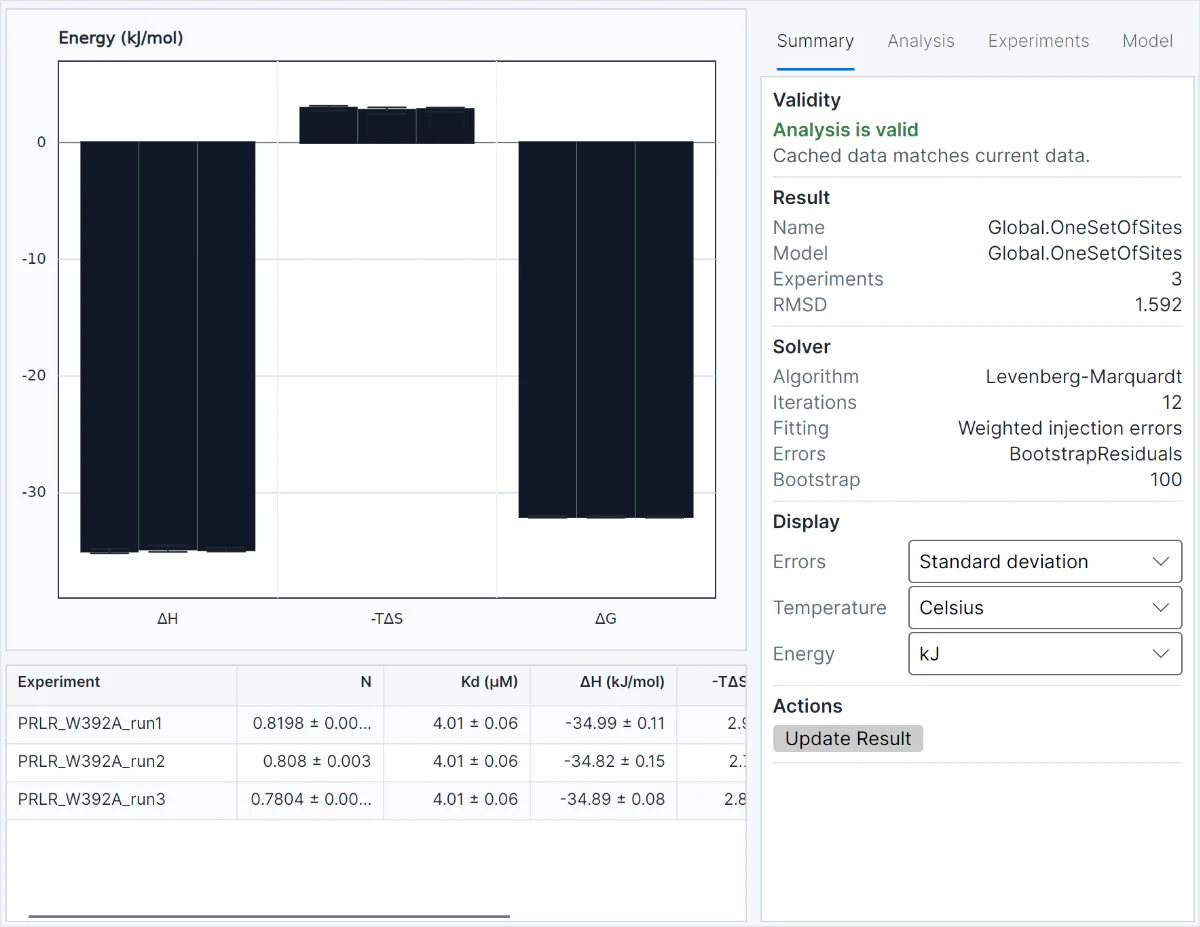
Task: Click 'Cached data matches current data.' text
Action: coord(931,156)
